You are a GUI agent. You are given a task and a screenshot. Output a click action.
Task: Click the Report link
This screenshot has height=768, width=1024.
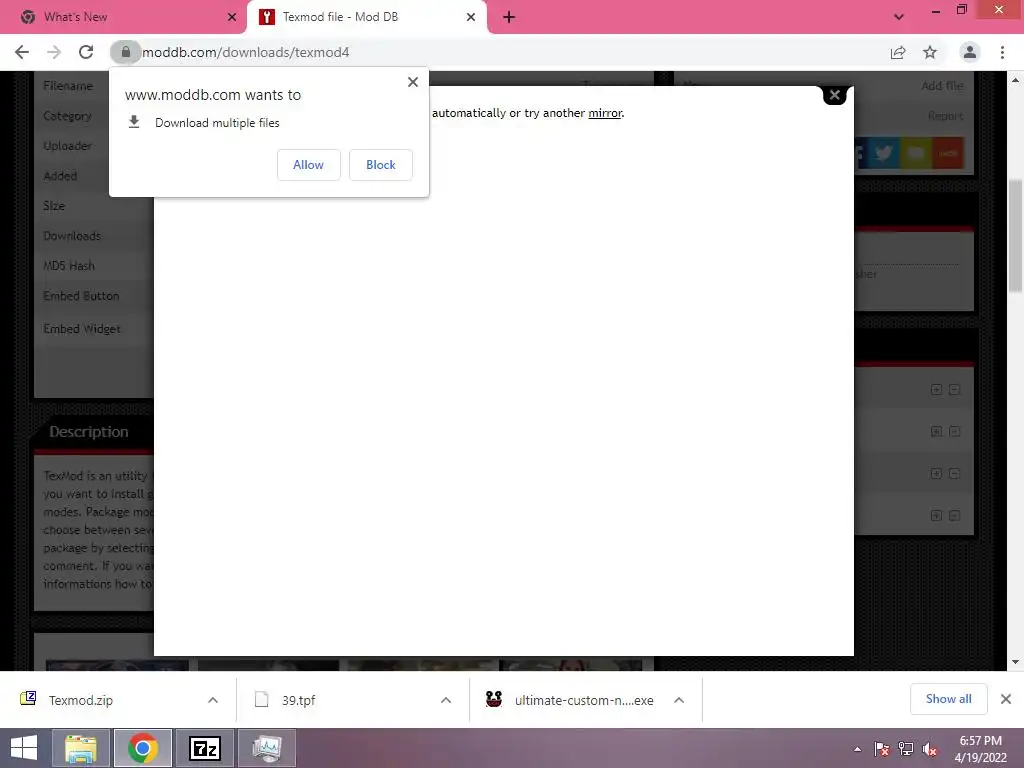point(946,116)
